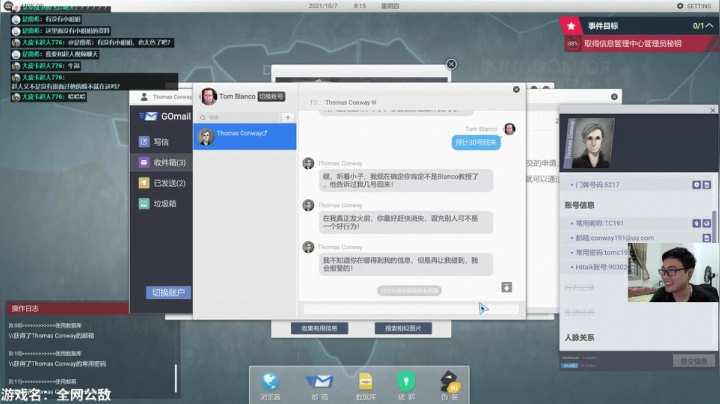Click the log entry 获得了Thomas Conway的邮箱
Image resolution: width=720 pixels, height=404 pixels.
[51, 336]
